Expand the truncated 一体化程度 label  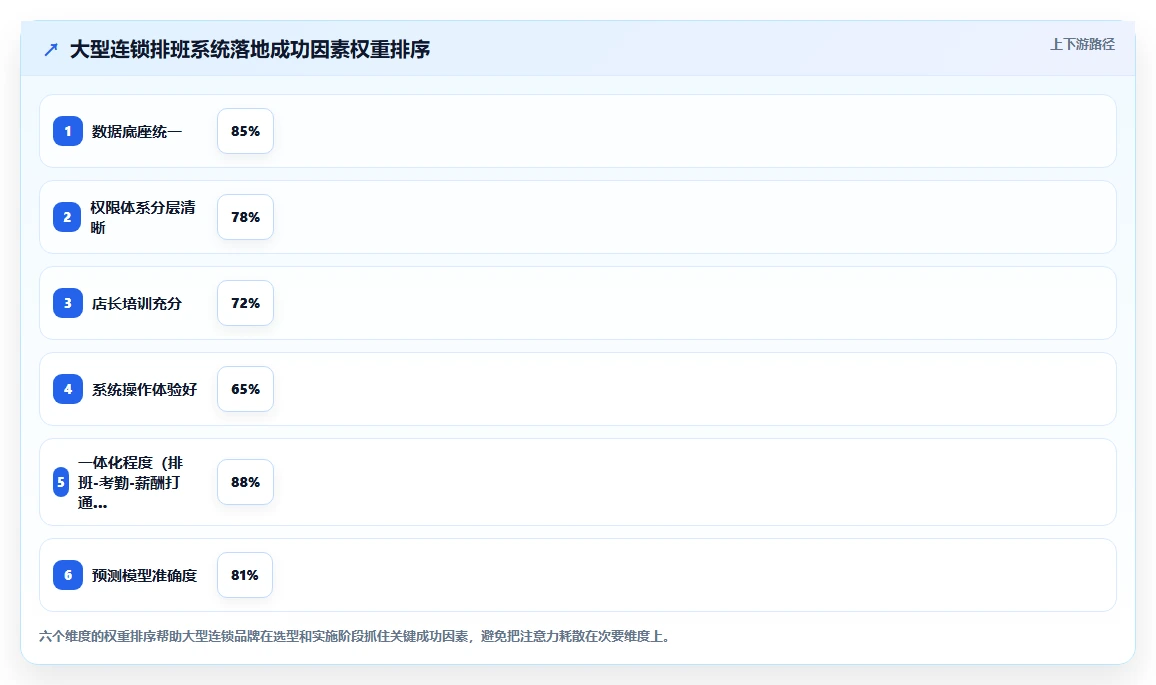[130, 482]
